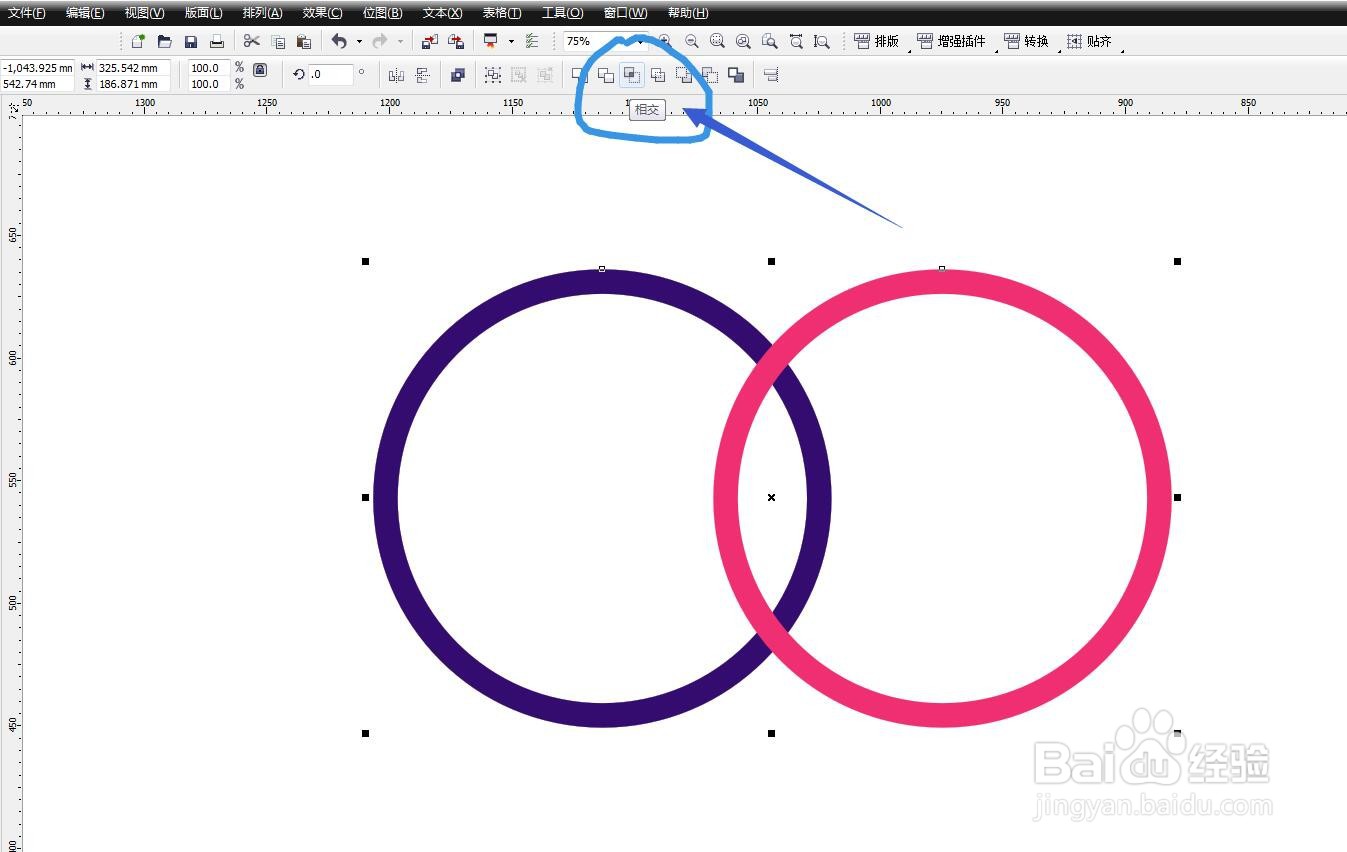Print the document using the printer icon
This screenshot has height=852, width=1347.
point(216,41)
